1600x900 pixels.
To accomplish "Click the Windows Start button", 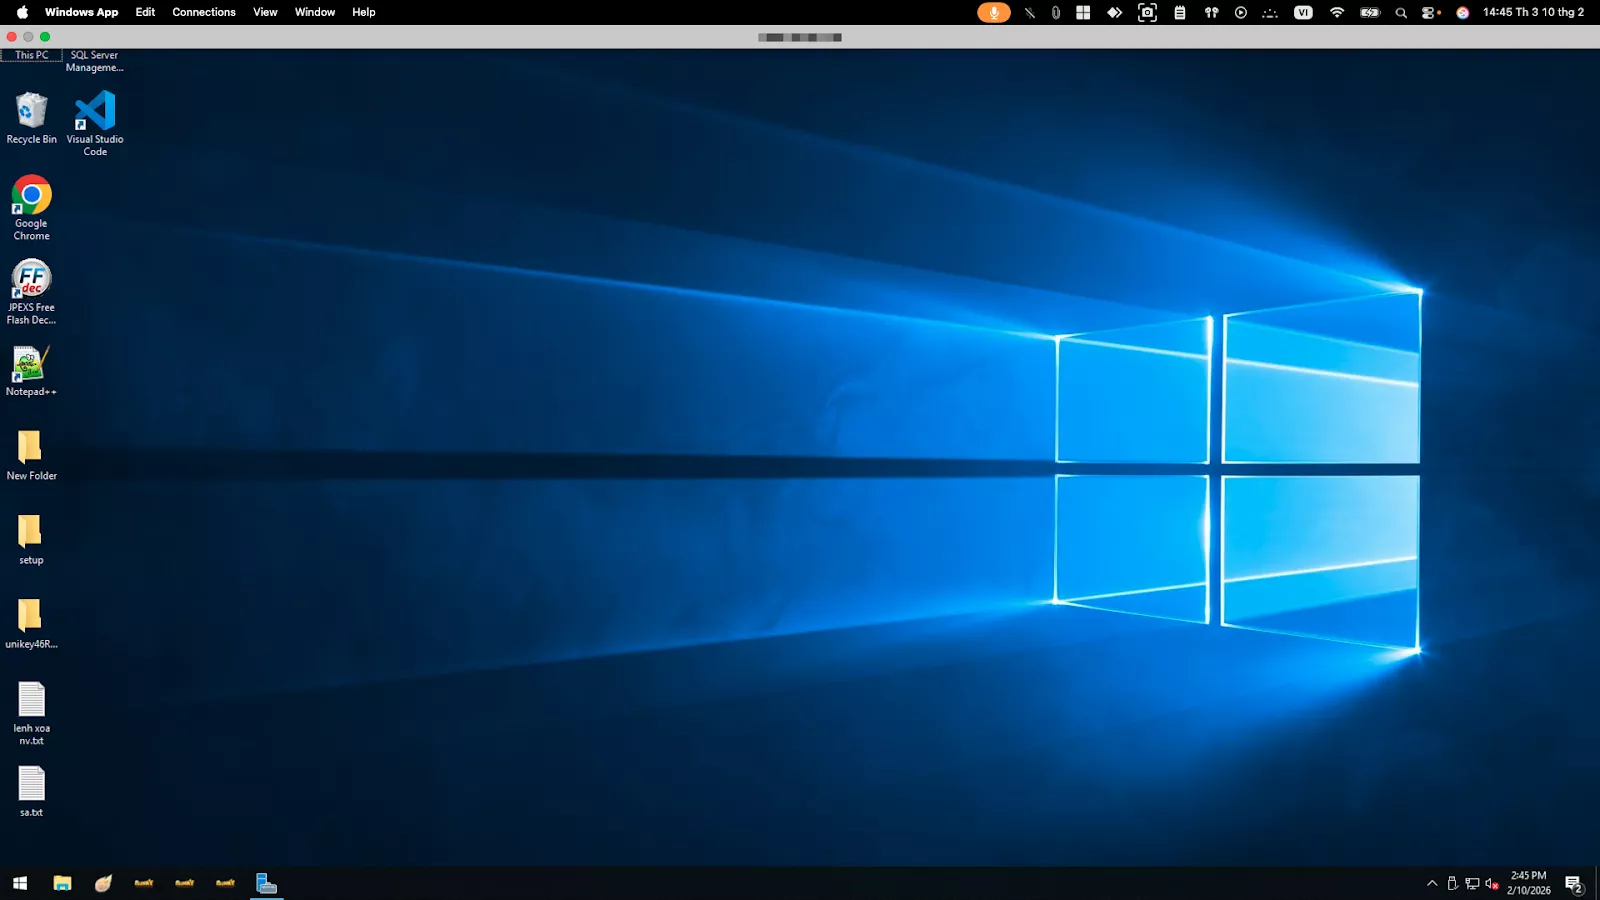I will (20, 883).
